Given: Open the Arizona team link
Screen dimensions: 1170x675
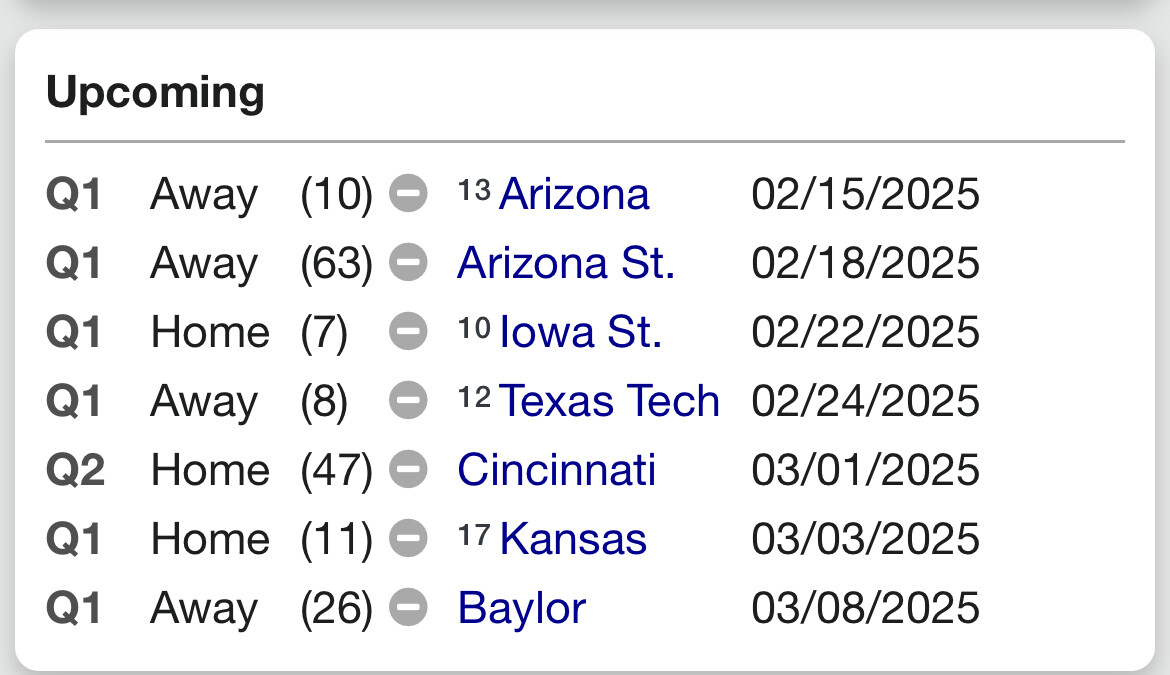Looking at the screenshot, I should coord(573,194).
